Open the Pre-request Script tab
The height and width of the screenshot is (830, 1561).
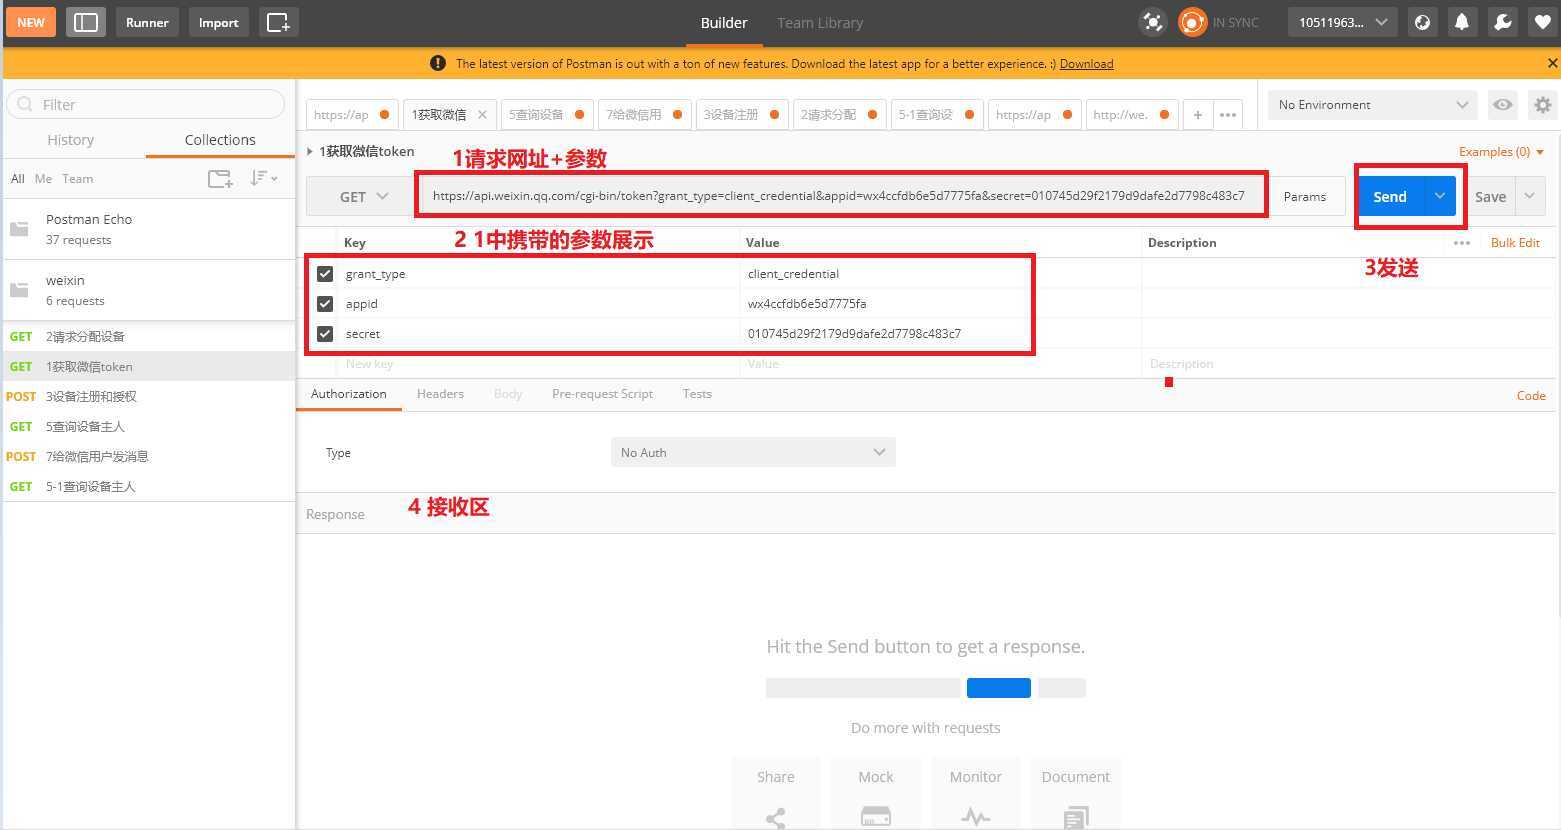pos(602,394)
